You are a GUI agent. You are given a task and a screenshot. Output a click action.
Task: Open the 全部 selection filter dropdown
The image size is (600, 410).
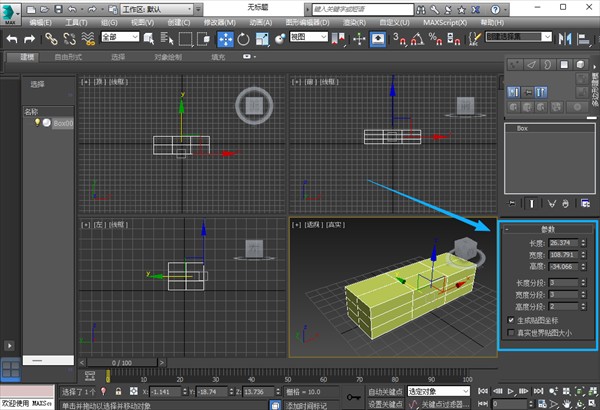[118, 39]
